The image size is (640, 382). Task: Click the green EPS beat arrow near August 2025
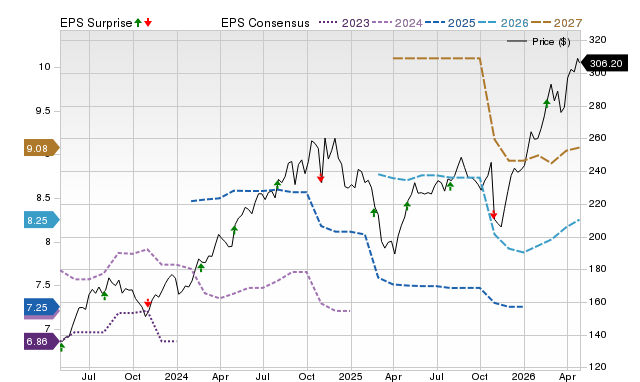[450, 187]
